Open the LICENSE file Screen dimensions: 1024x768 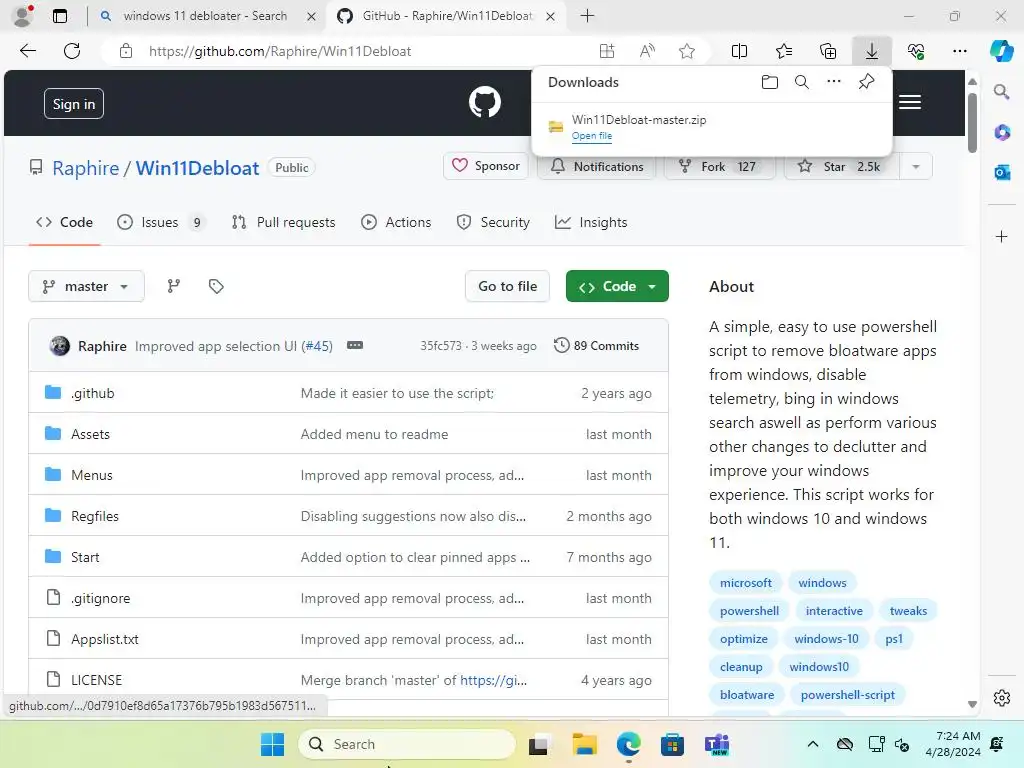pyautogui.click(x=97, y=680)
